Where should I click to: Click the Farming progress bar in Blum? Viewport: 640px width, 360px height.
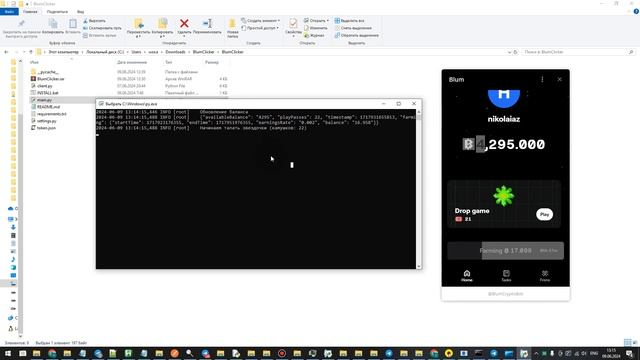coord(505,251)
